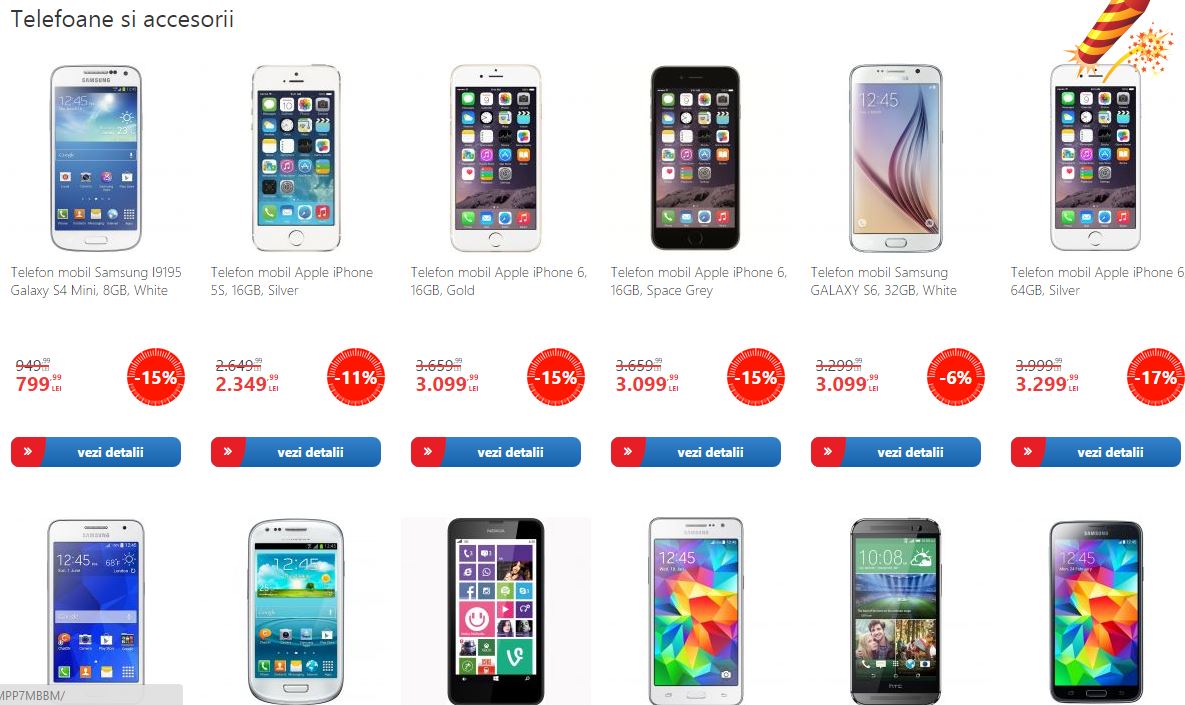Open the Apple iPhone 6 16GB Gold title link
This screenshot has width=1185, height=705.
coord(499,281)
